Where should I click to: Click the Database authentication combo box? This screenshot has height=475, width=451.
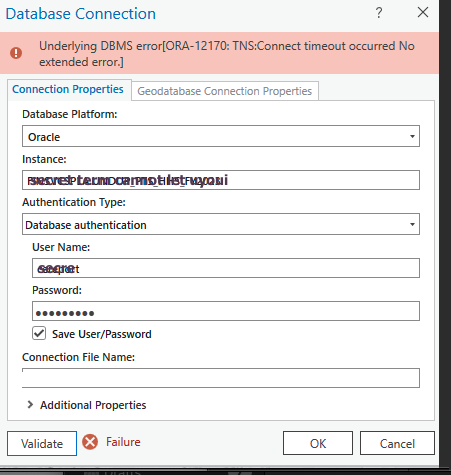point(221,224)
